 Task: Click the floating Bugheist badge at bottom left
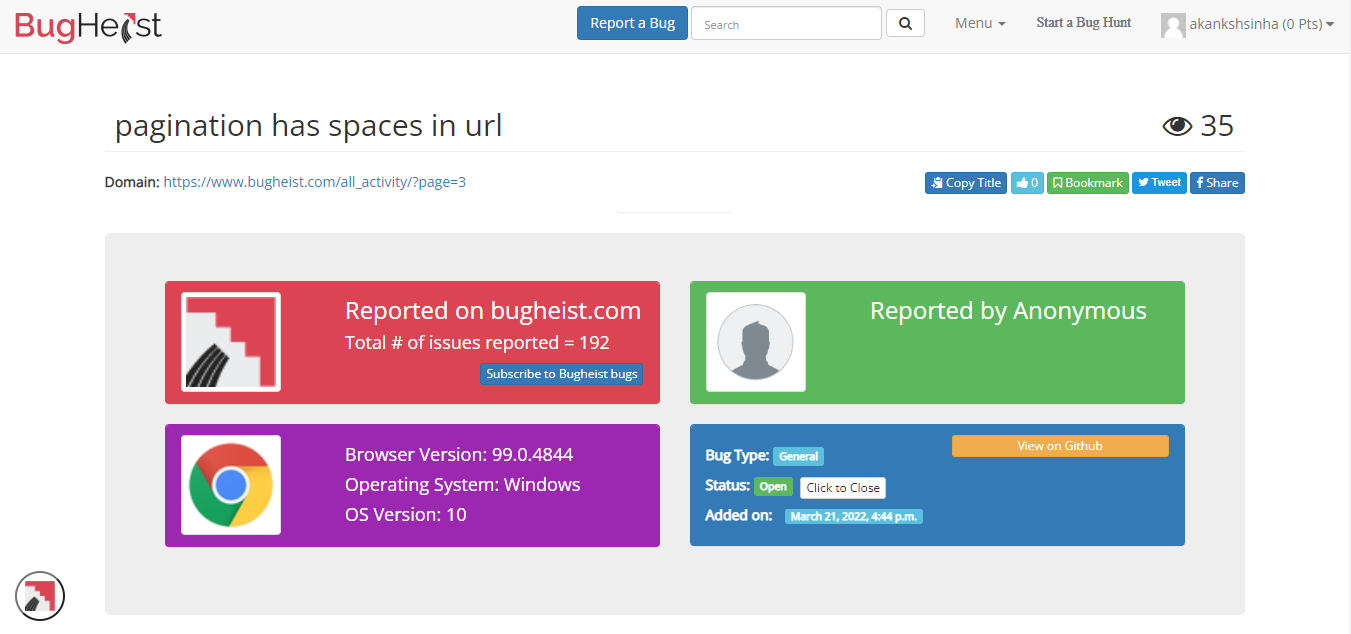(40, 595)
